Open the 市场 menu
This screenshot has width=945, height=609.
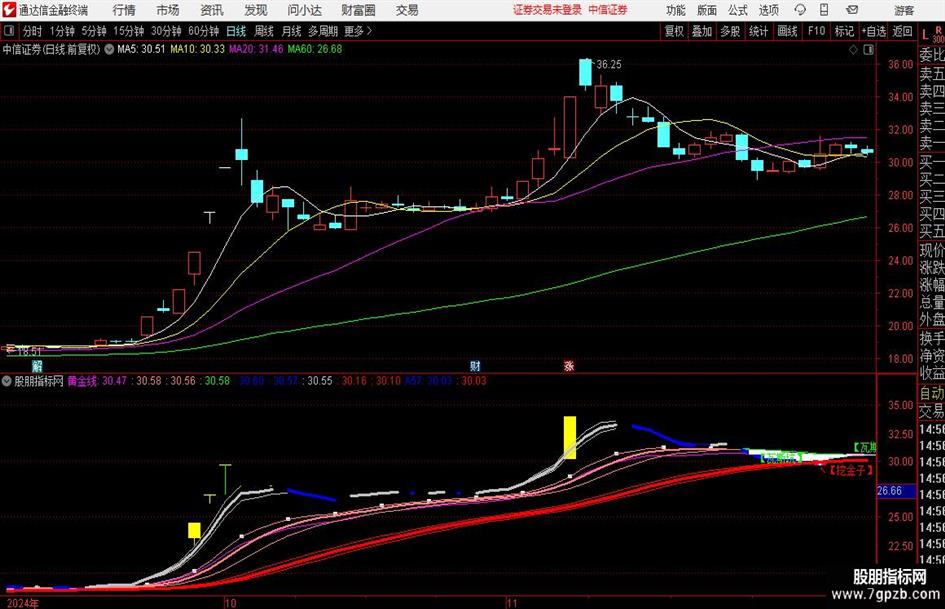click(x=168, y=10)
